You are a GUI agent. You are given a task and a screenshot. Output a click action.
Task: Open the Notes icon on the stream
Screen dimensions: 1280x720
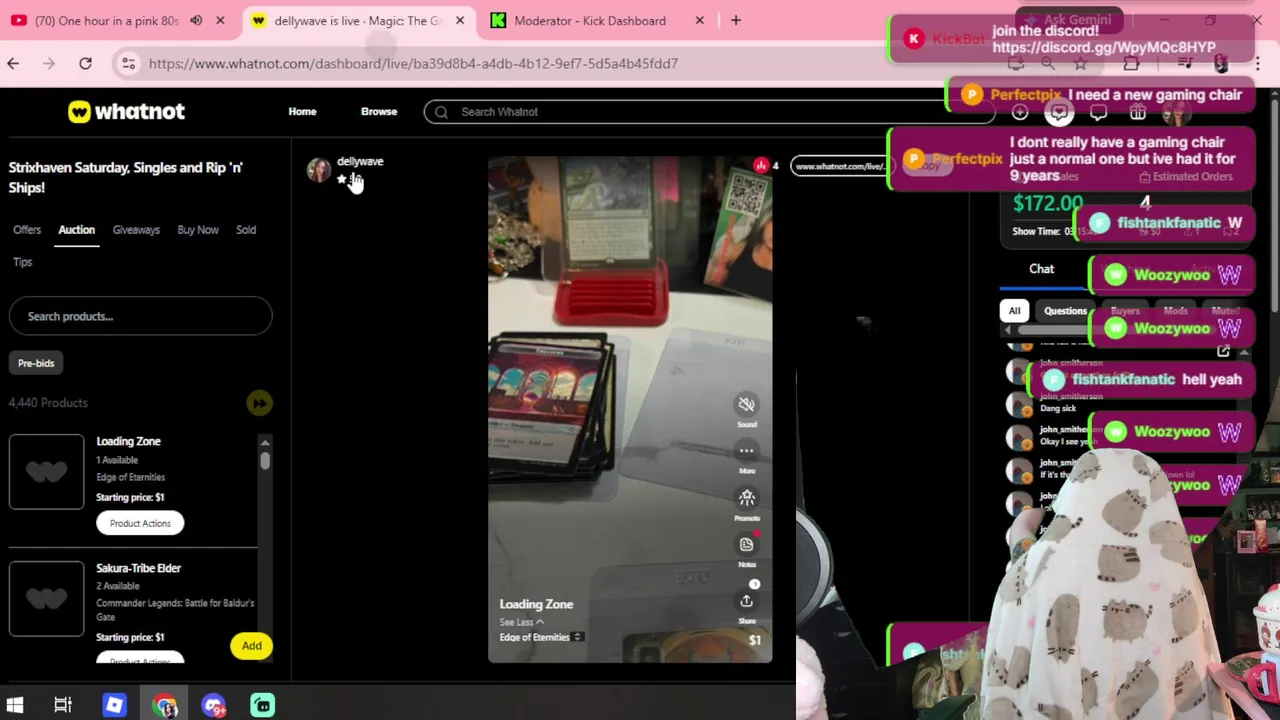click(746, 544)
